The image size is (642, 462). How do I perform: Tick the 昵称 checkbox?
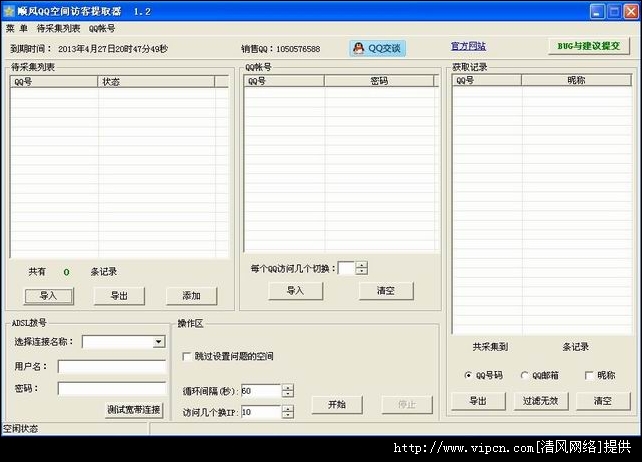589,375
